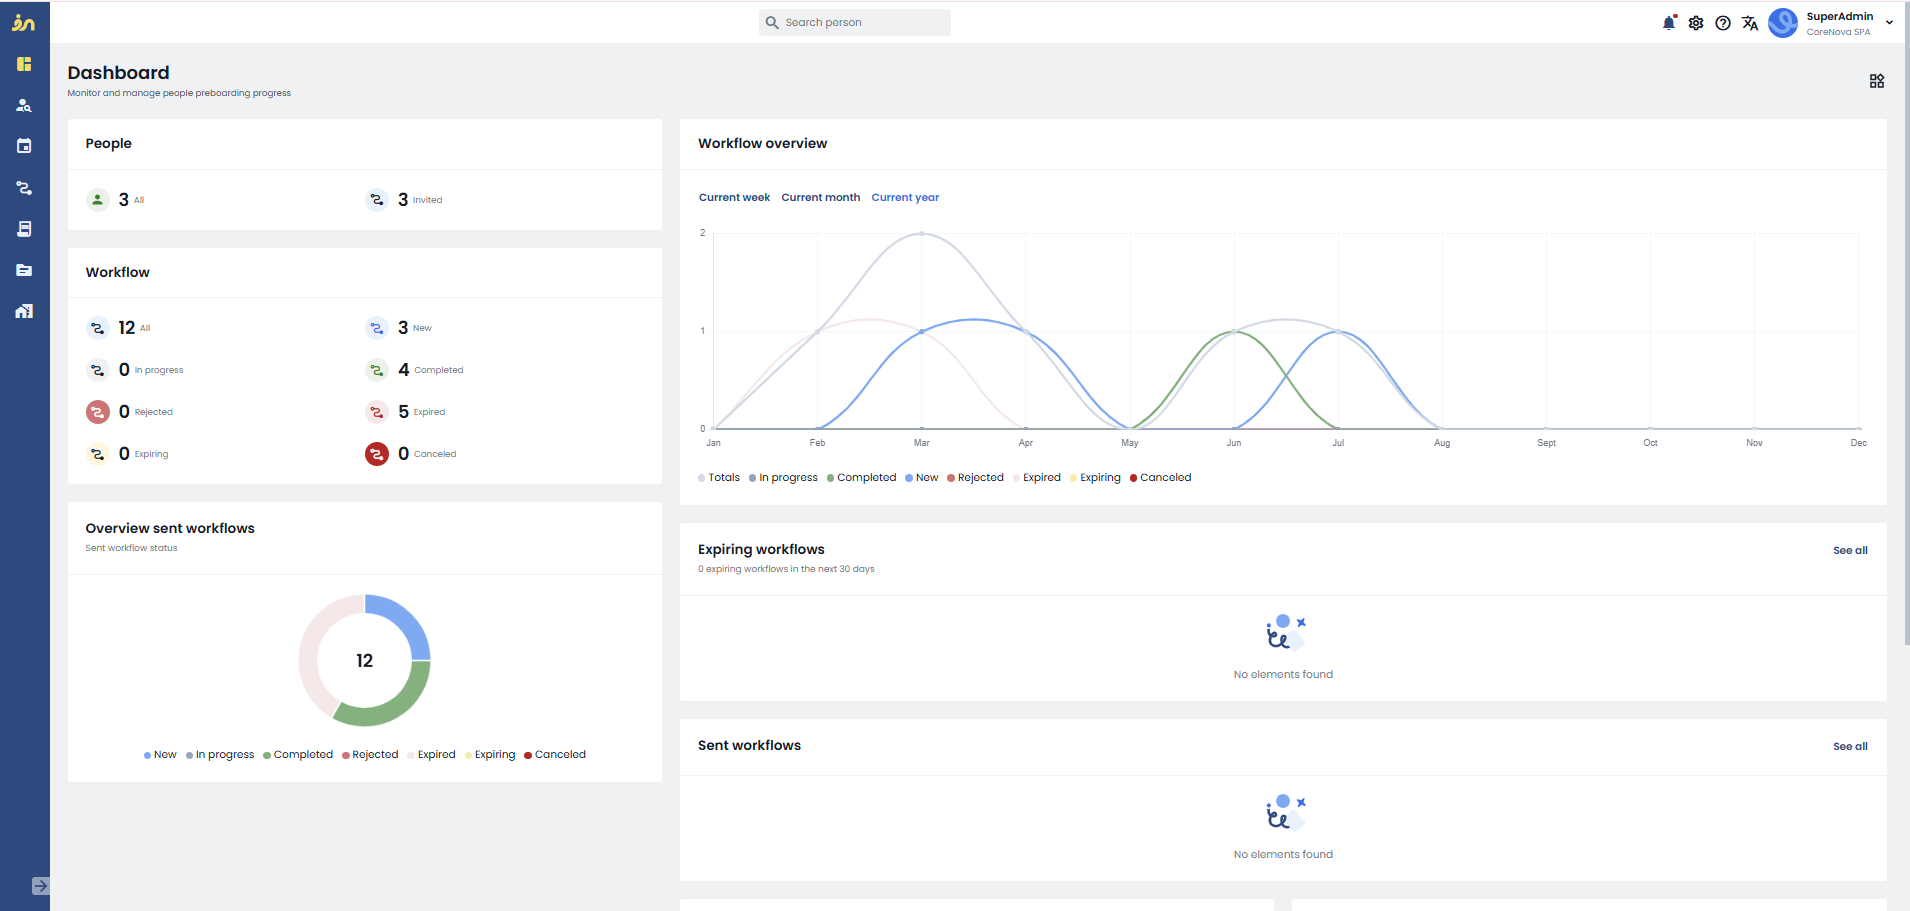Open the language translation icon

pyautogui.click(x=1750, y=23)
